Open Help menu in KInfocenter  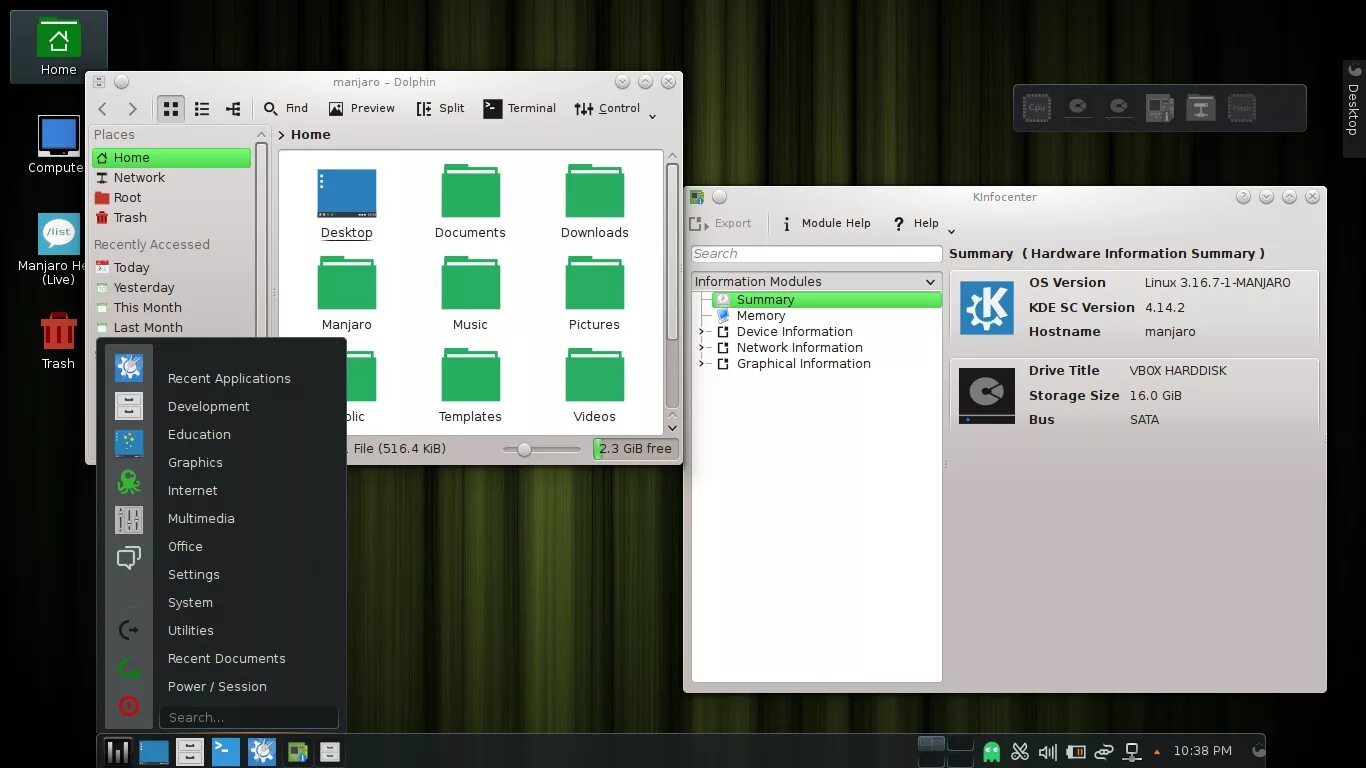(x=916, y=224)
